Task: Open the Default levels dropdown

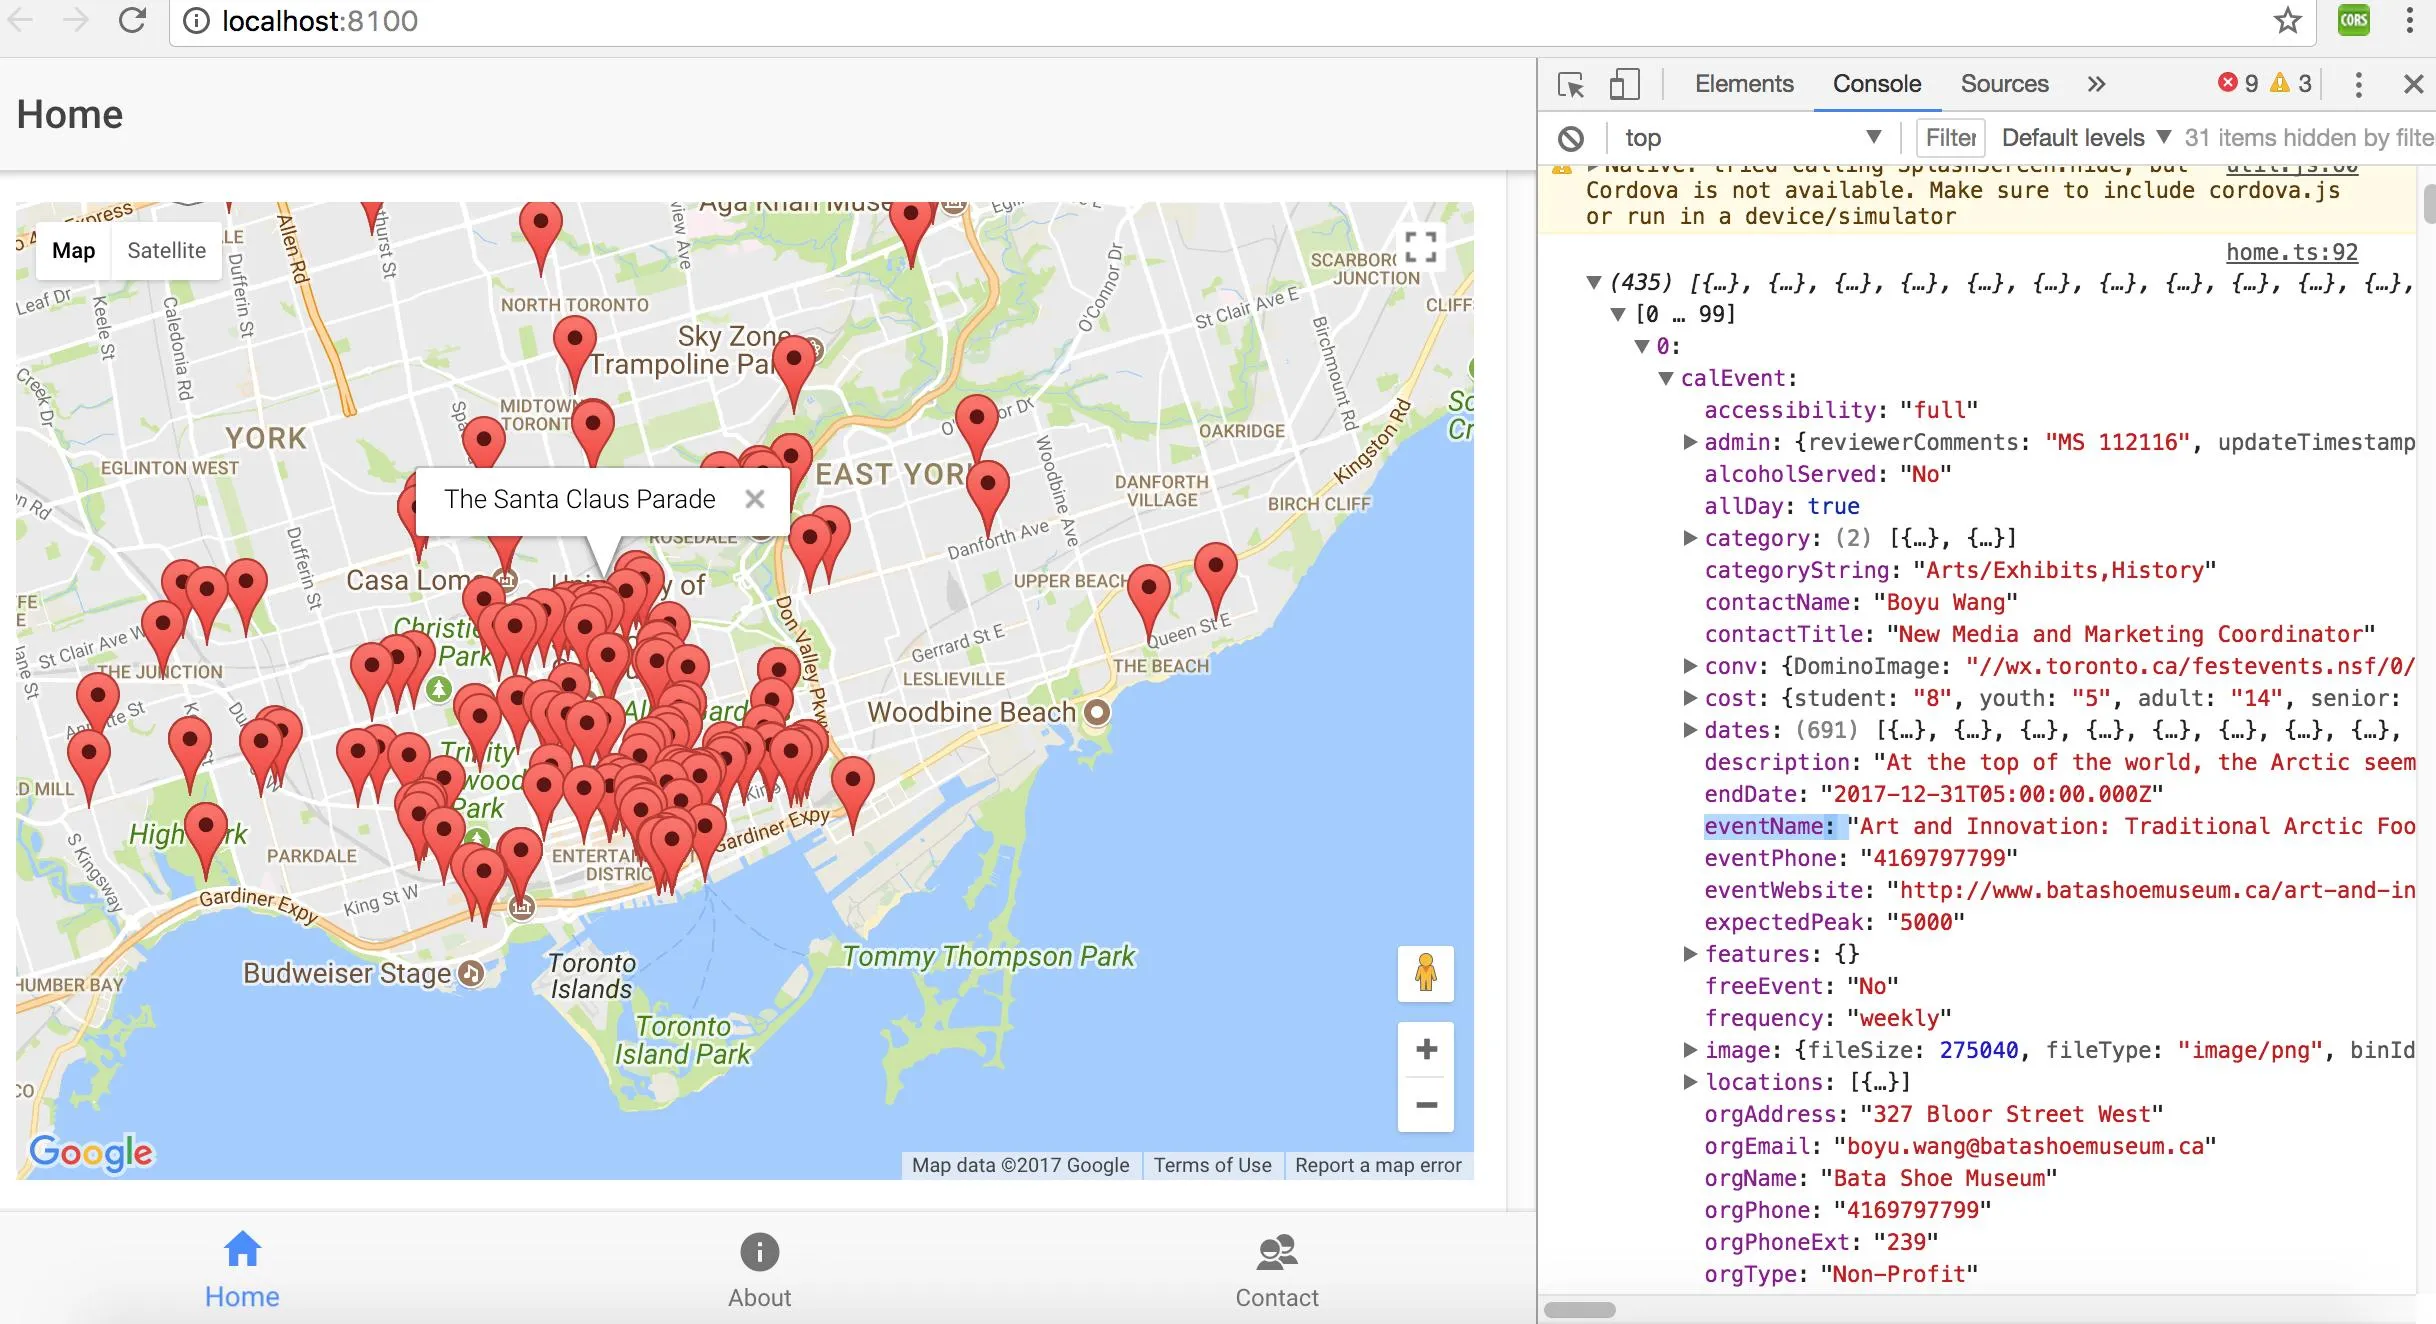Action: point(2085,138)
